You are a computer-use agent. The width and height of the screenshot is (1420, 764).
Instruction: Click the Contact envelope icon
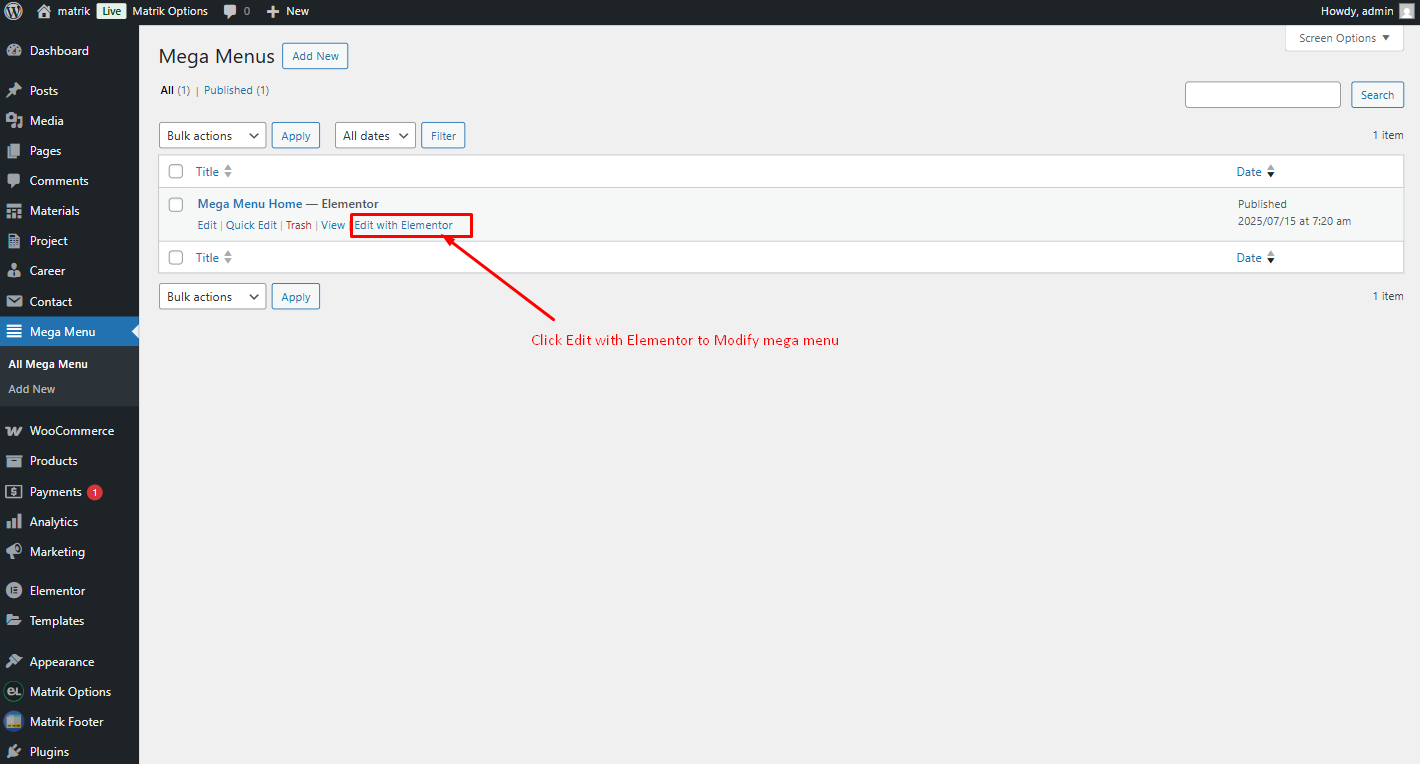[14, 302]
